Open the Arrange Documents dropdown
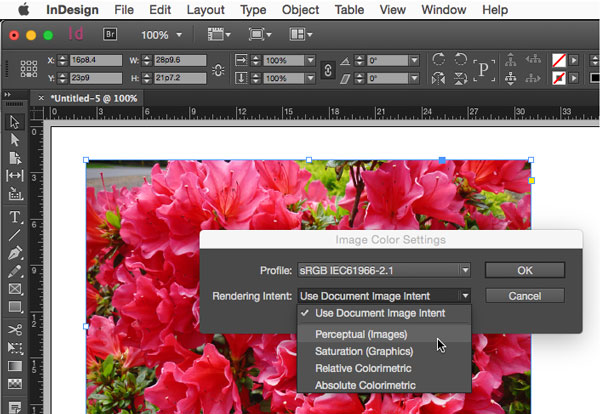This screenshot has width=600, height=414. 301,34
